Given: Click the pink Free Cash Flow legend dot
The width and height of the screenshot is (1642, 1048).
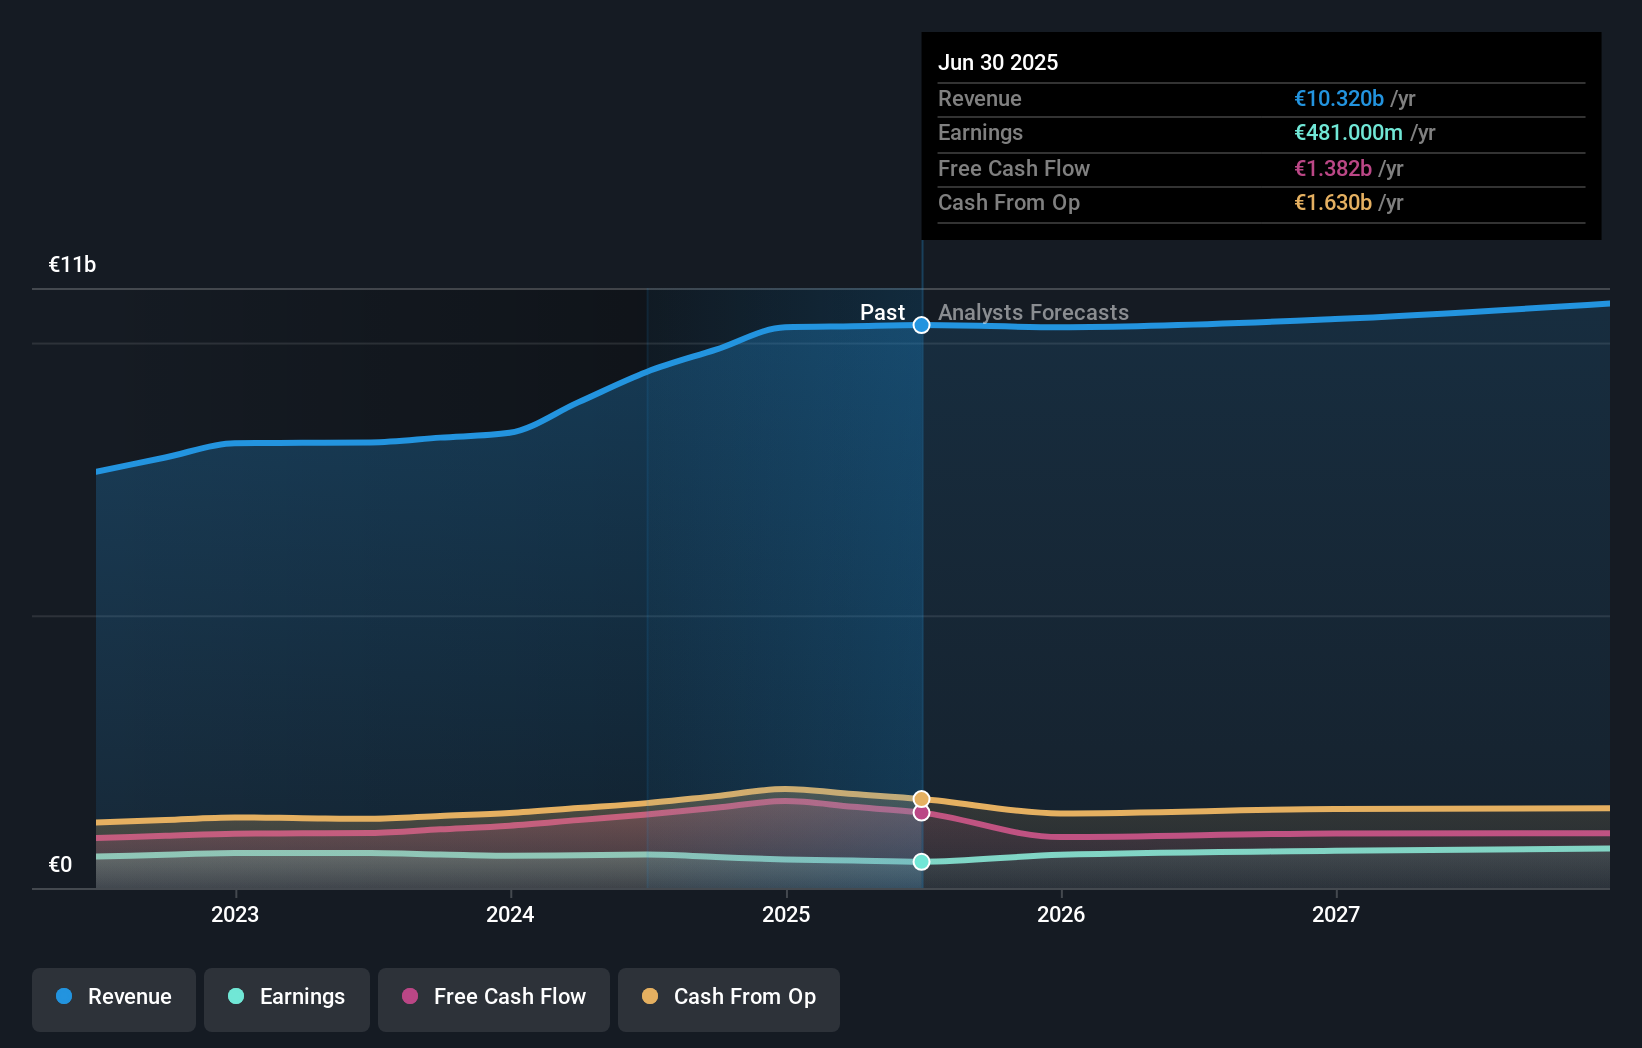Looking at the screenshot, I should coord(408,997).
